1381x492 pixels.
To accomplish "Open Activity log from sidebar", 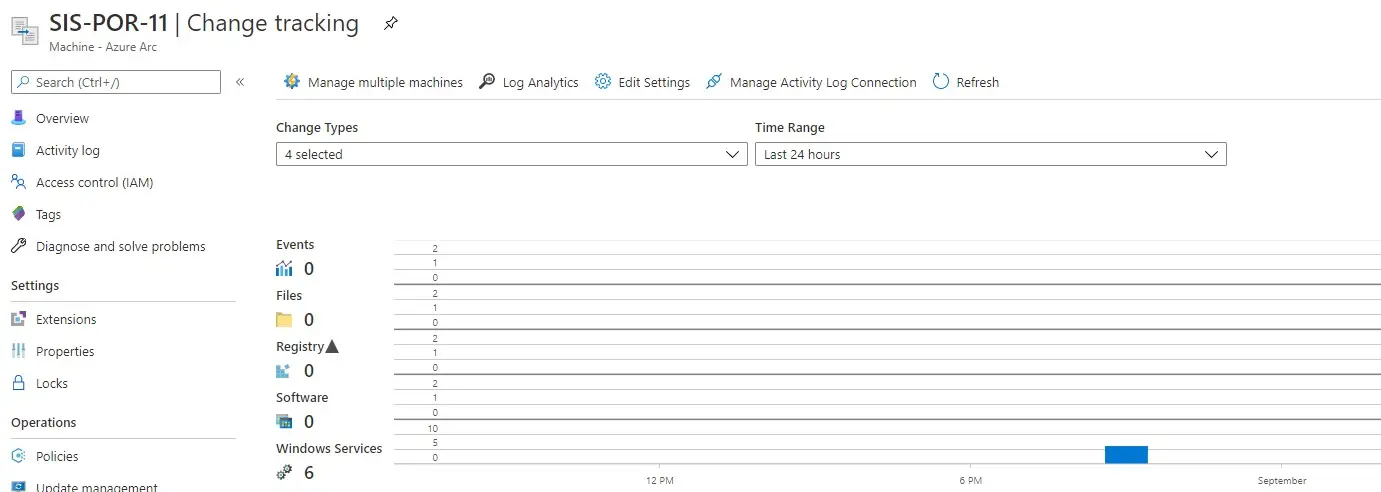I will tap(67, 150).
